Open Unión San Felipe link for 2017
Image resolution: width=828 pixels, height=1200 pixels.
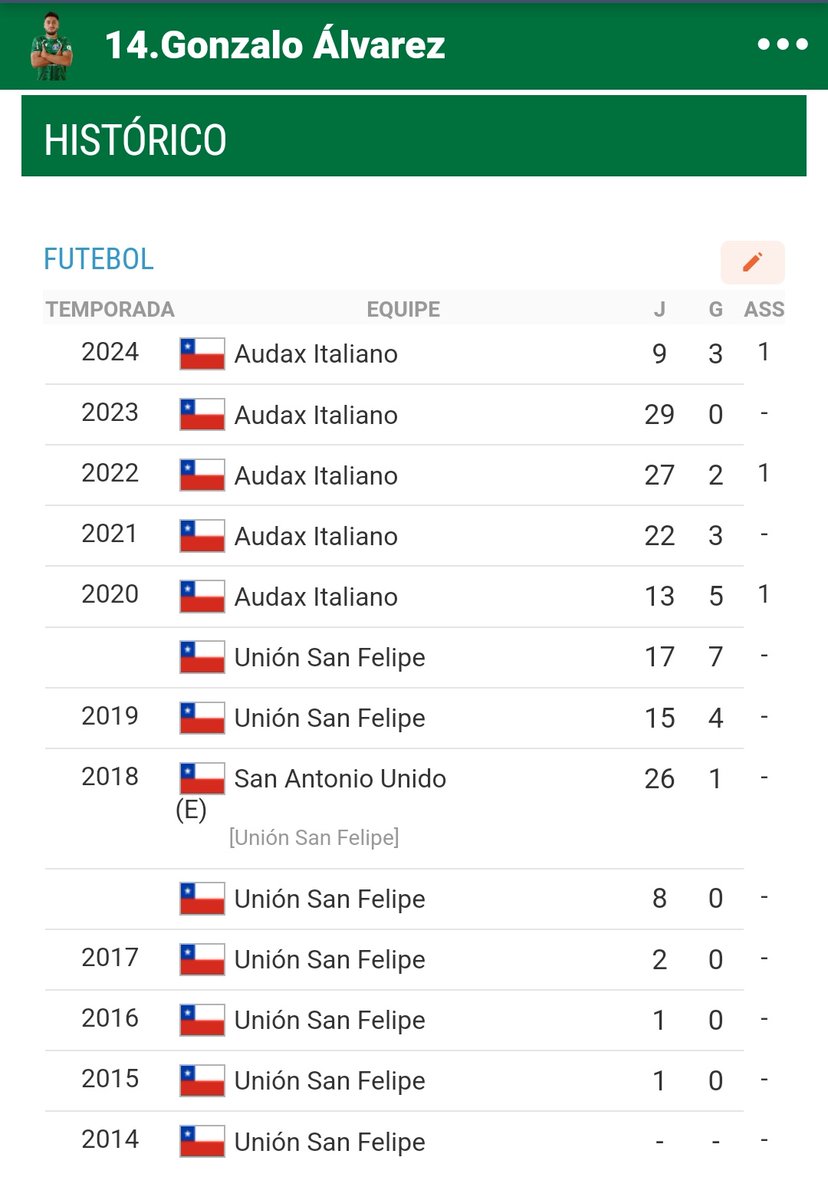point(329,960)
